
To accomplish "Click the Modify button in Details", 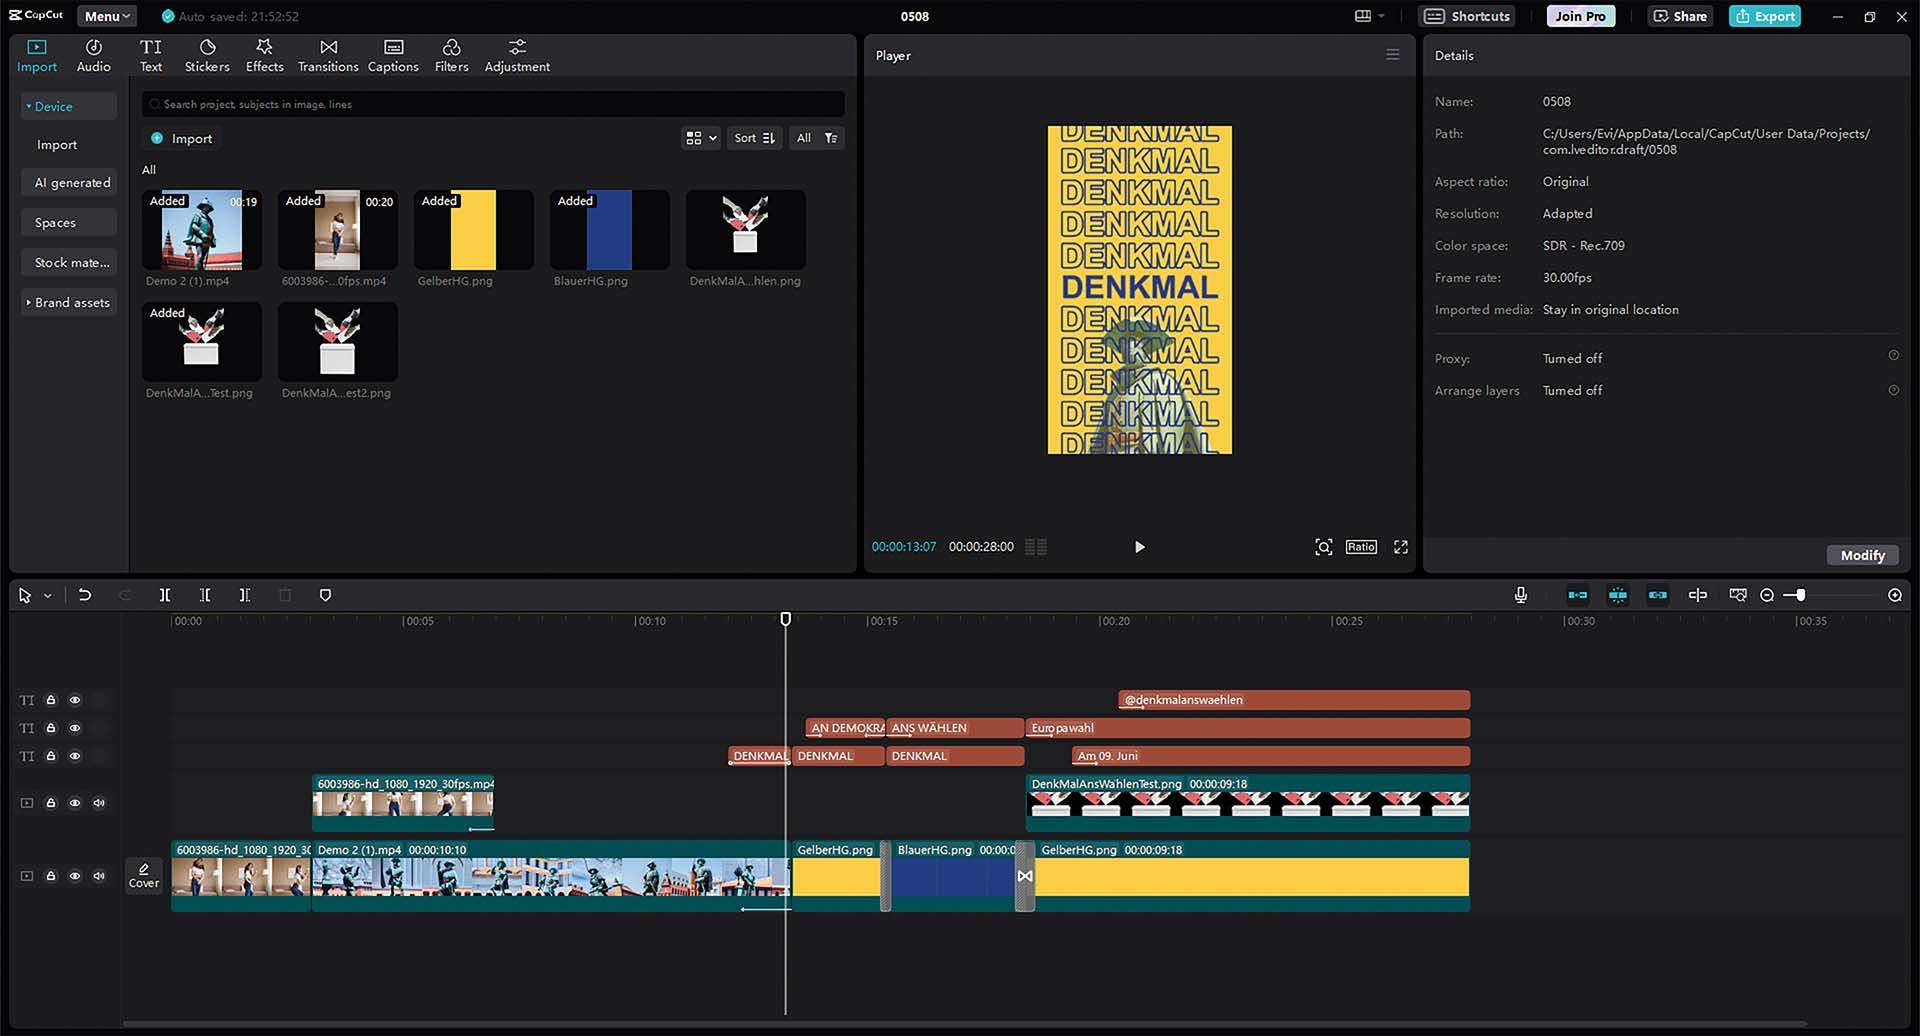I will tap(1862, 555).
